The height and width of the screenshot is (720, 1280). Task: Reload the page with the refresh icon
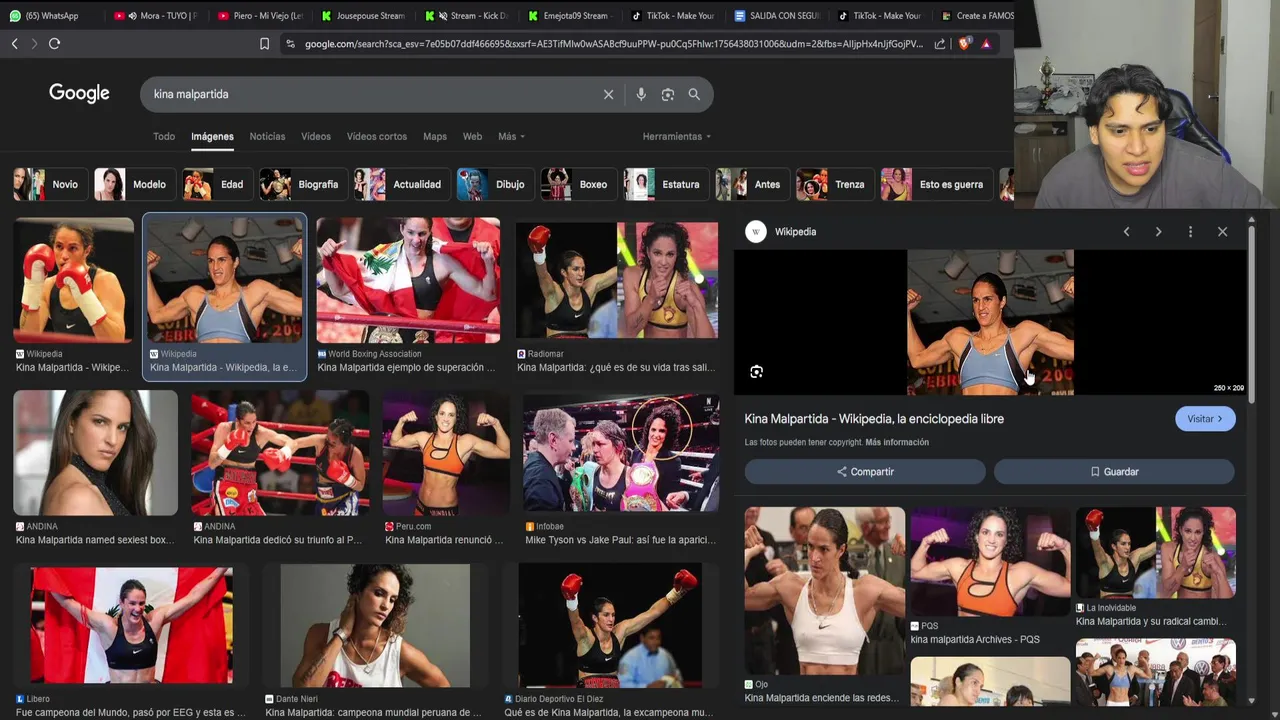(54, 44)
